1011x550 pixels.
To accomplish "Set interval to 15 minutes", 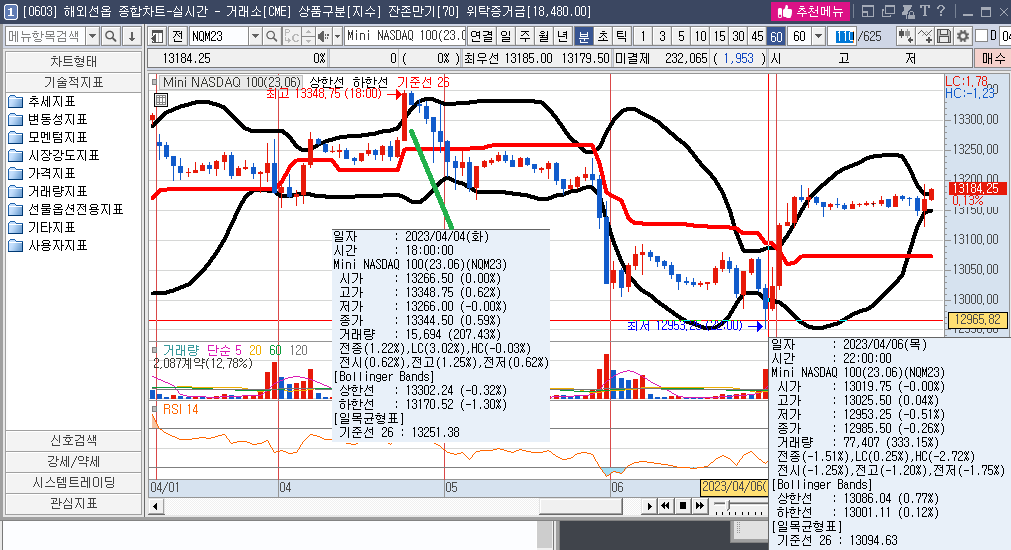I will (720, 36).
